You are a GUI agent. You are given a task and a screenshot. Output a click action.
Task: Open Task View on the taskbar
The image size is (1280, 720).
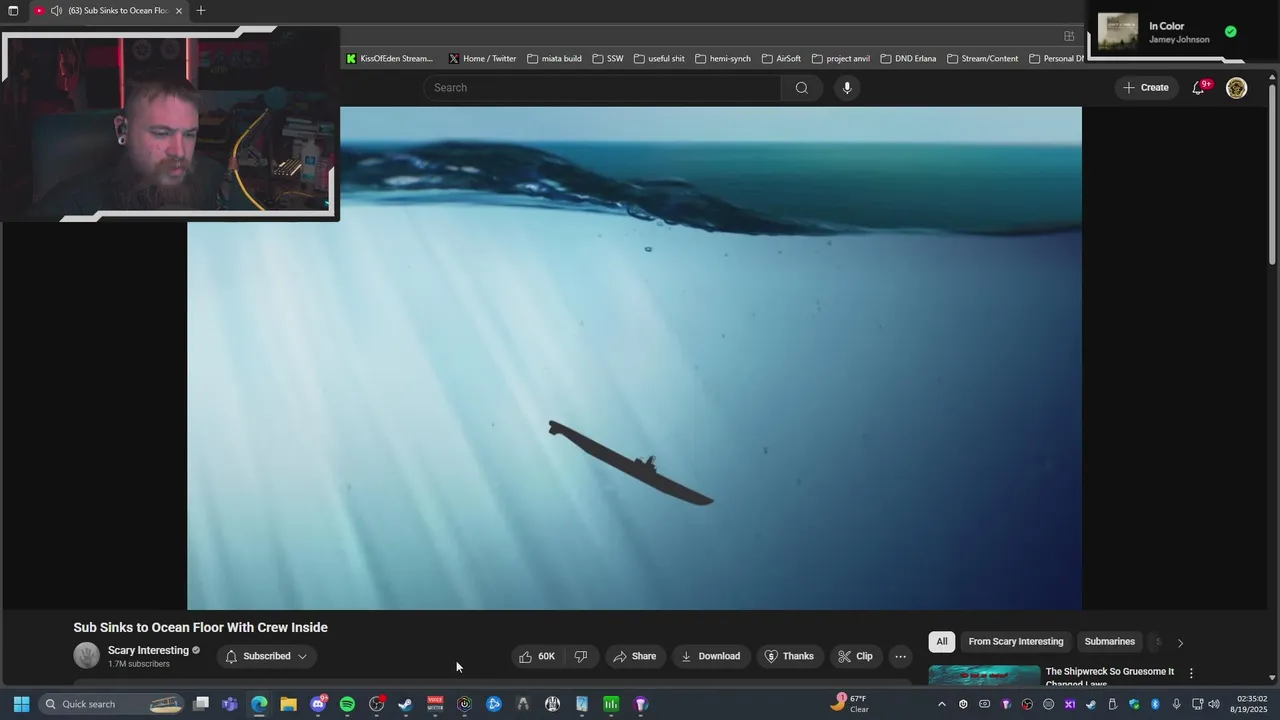coord(201,704)
